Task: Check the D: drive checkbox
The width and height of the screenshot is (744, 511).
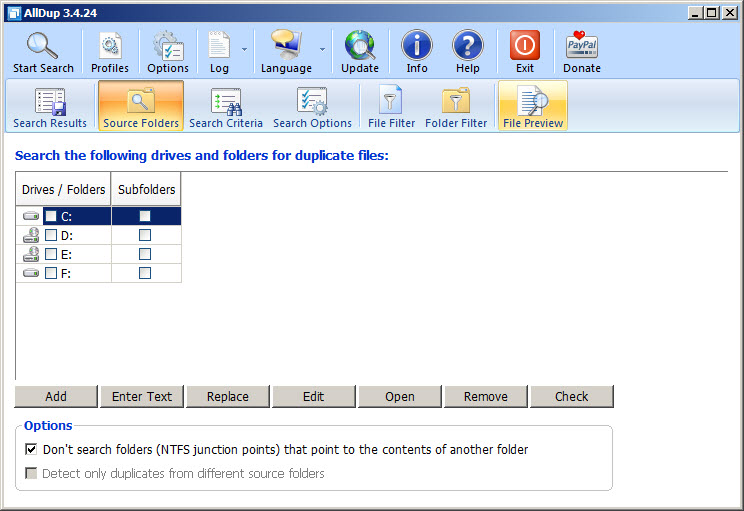Action: [x=51, y=235]
